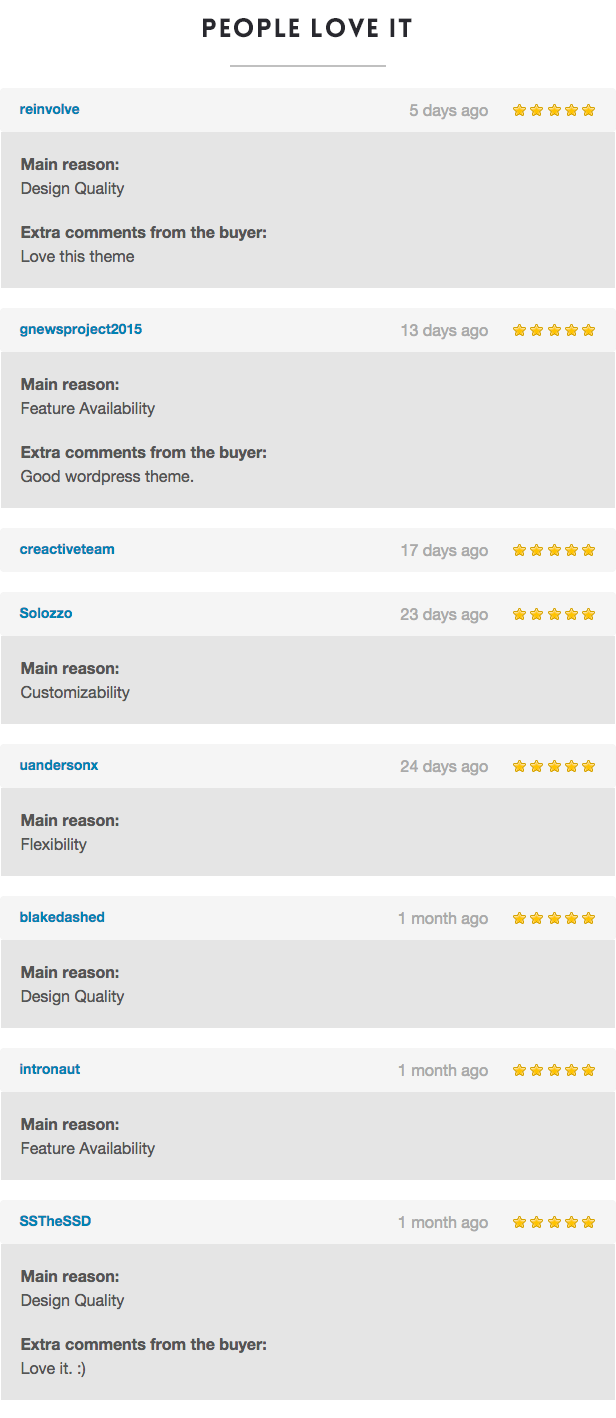
Task: Open Solozzo's profile link
Action: 46,613
